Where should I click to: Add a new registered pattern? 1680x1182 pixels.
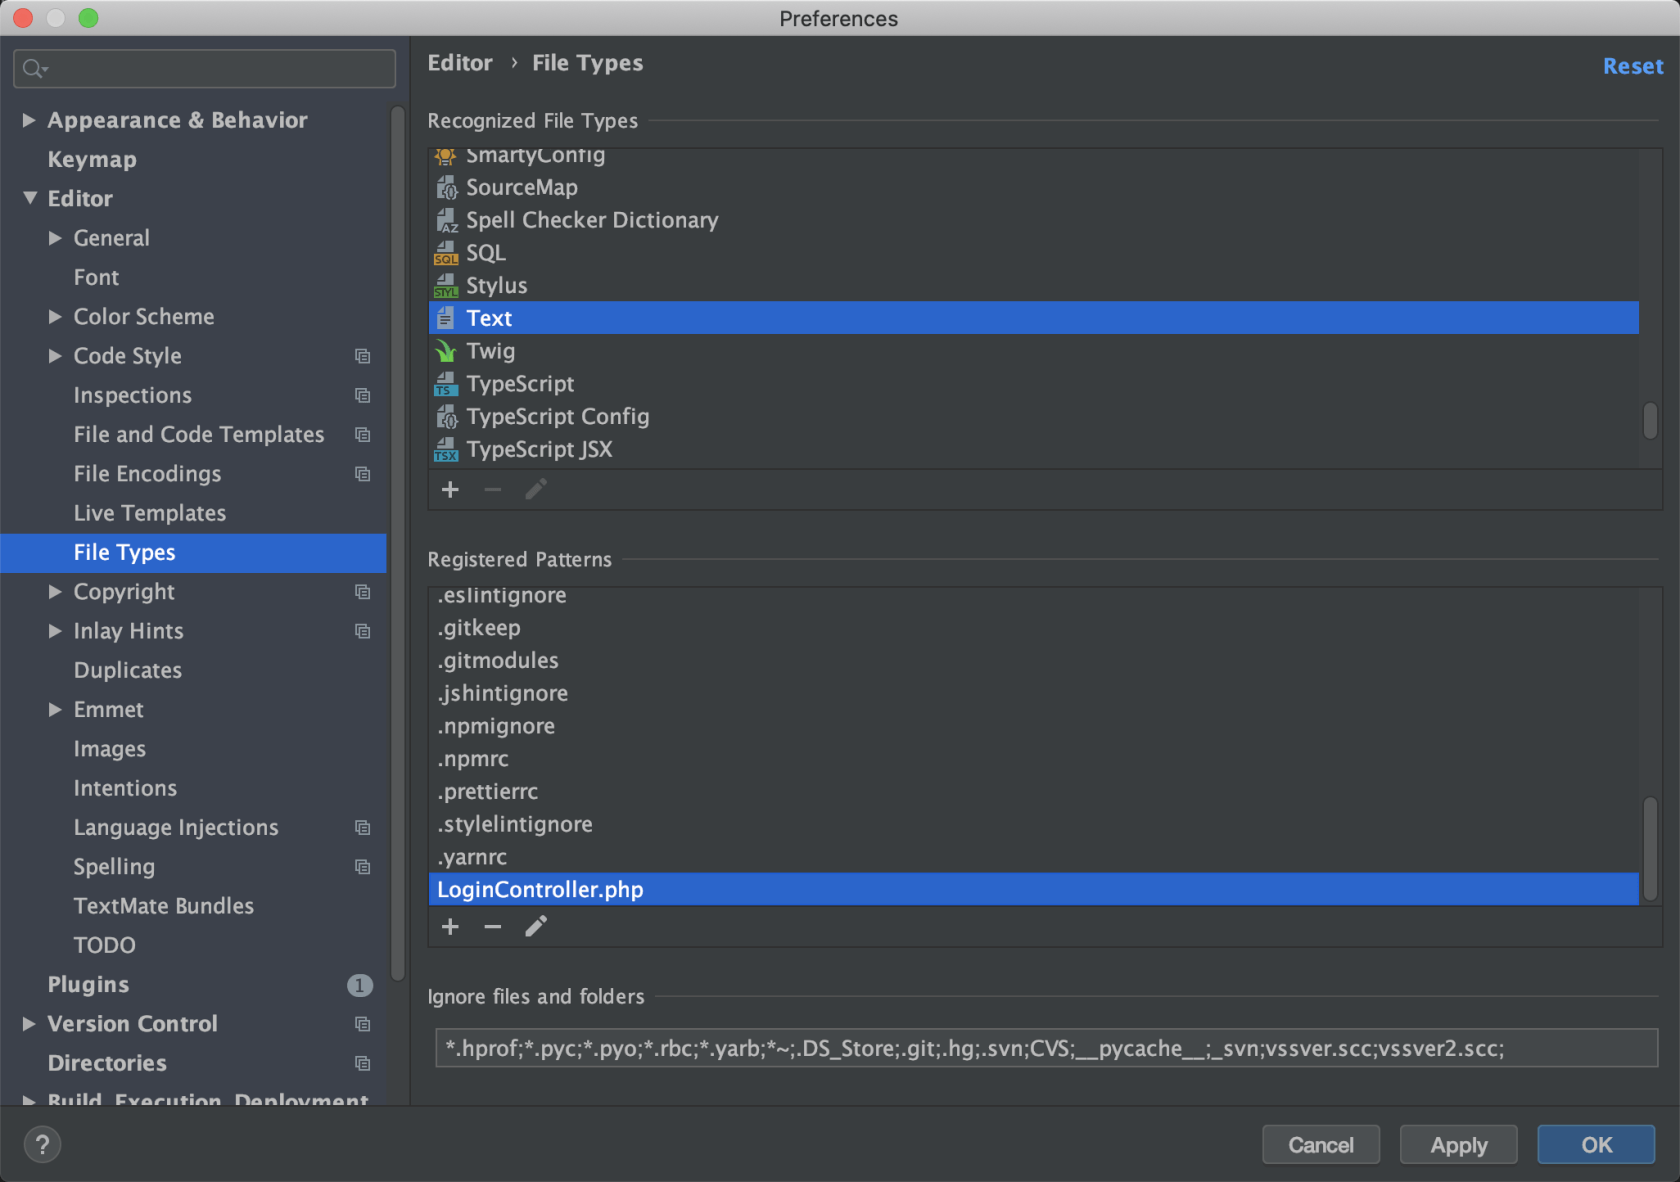point(450,926)
